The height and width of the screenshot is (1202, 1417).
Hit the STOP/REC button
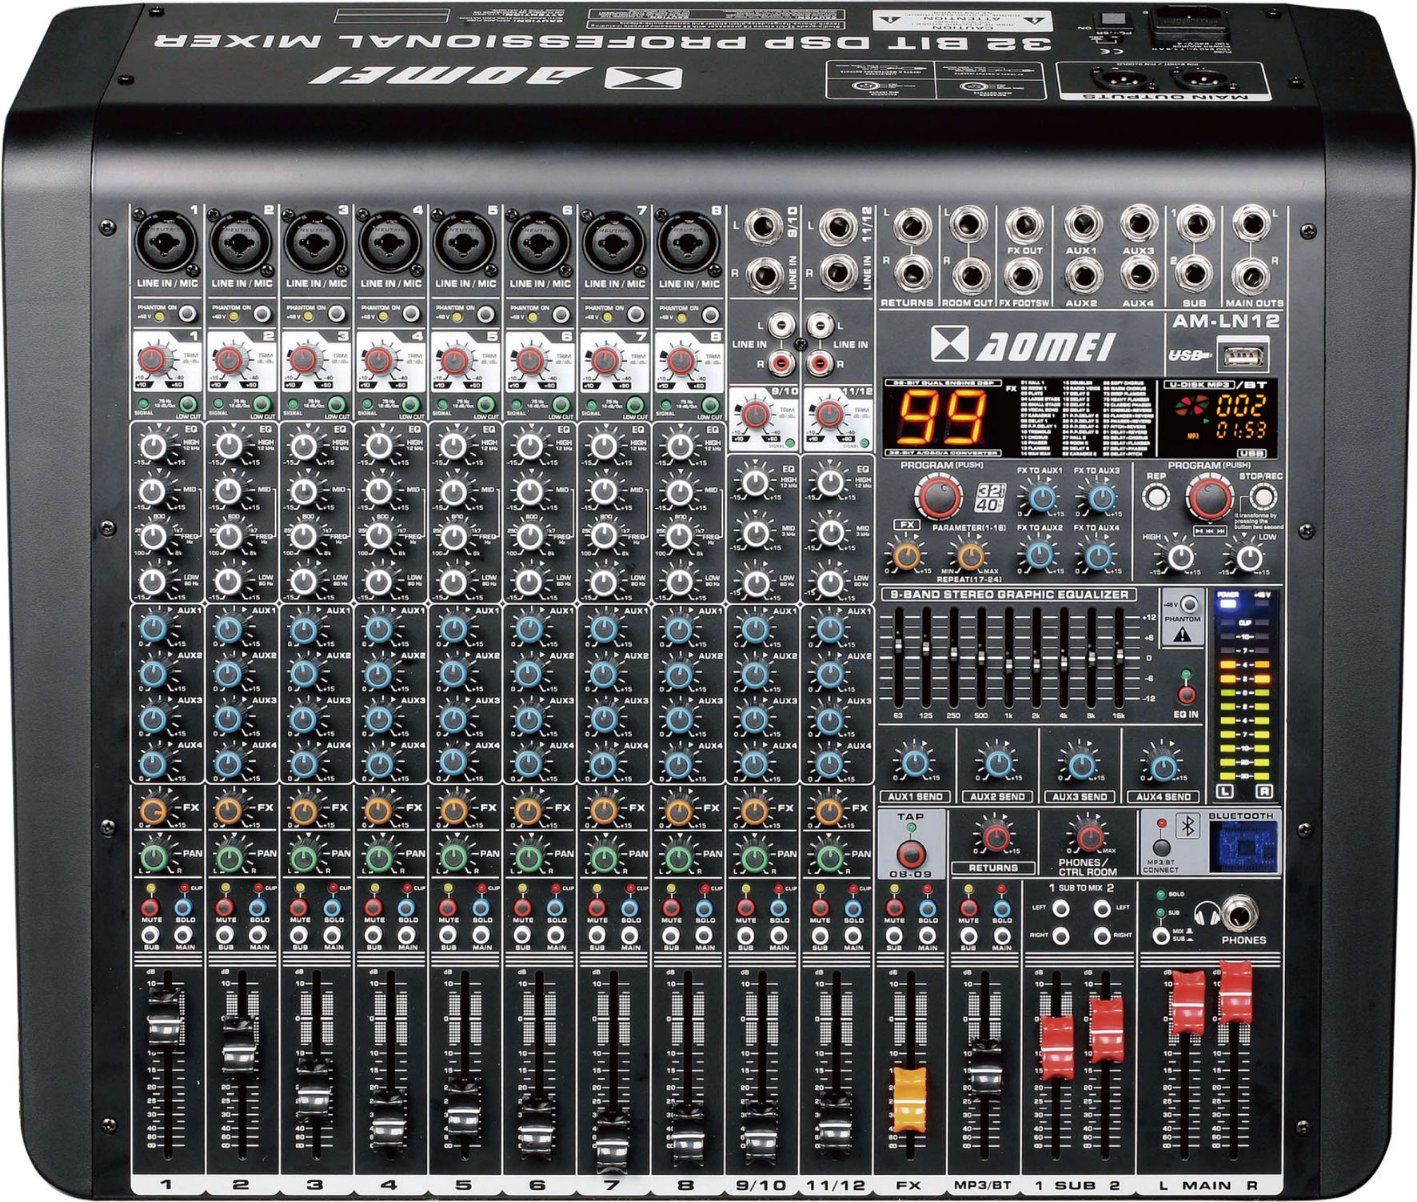coord(1264,497)
